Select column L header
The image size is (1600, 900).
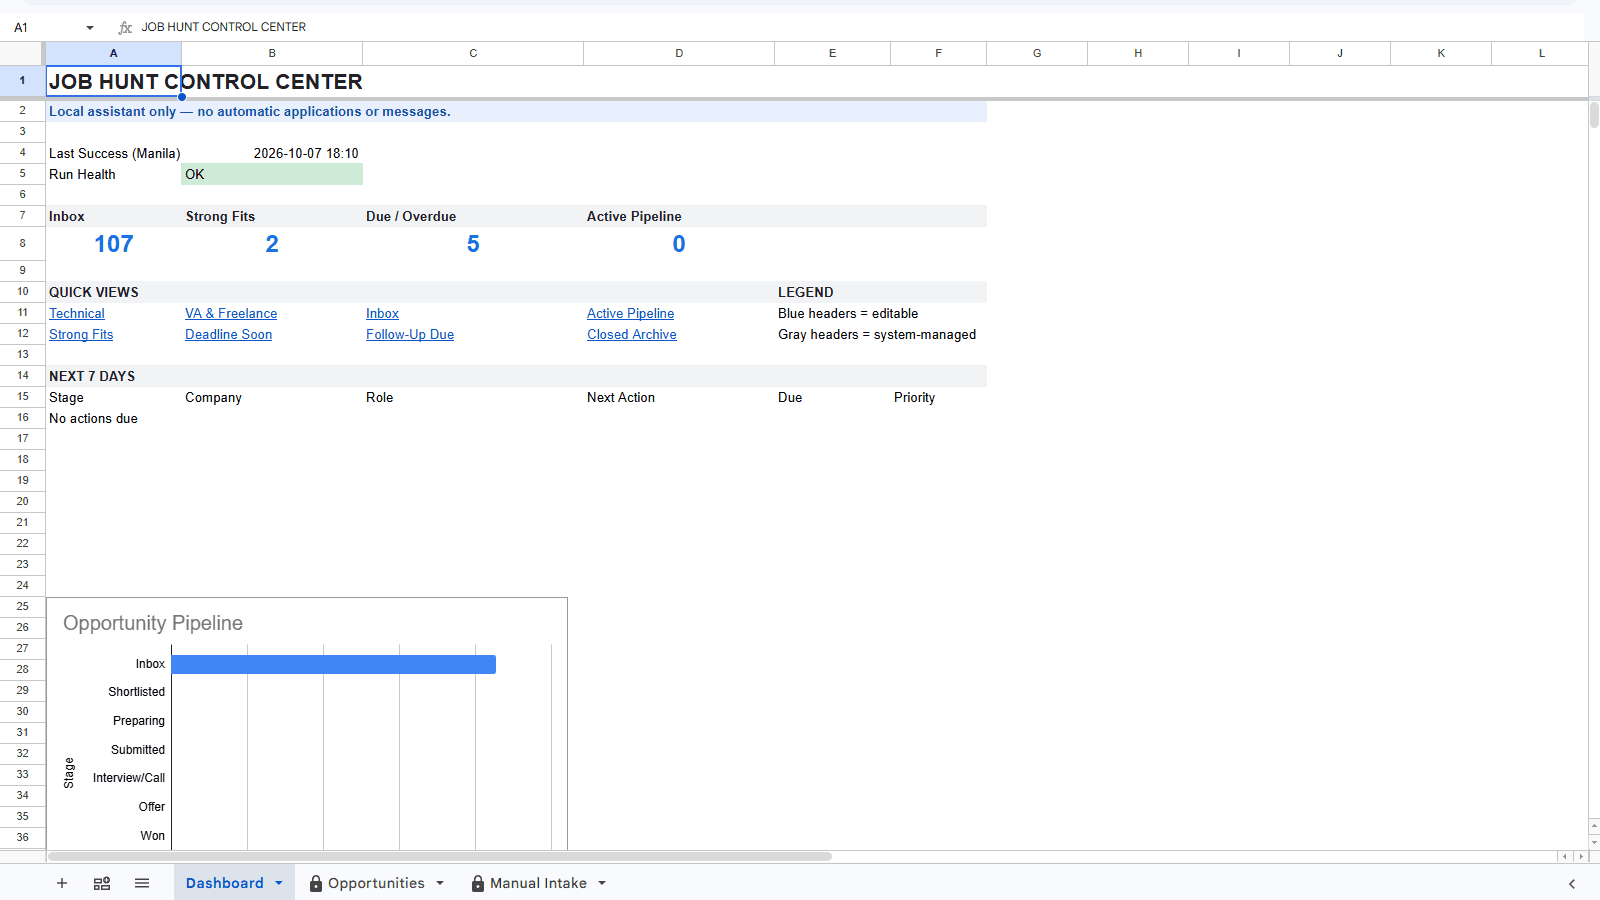click(1541, 53)
